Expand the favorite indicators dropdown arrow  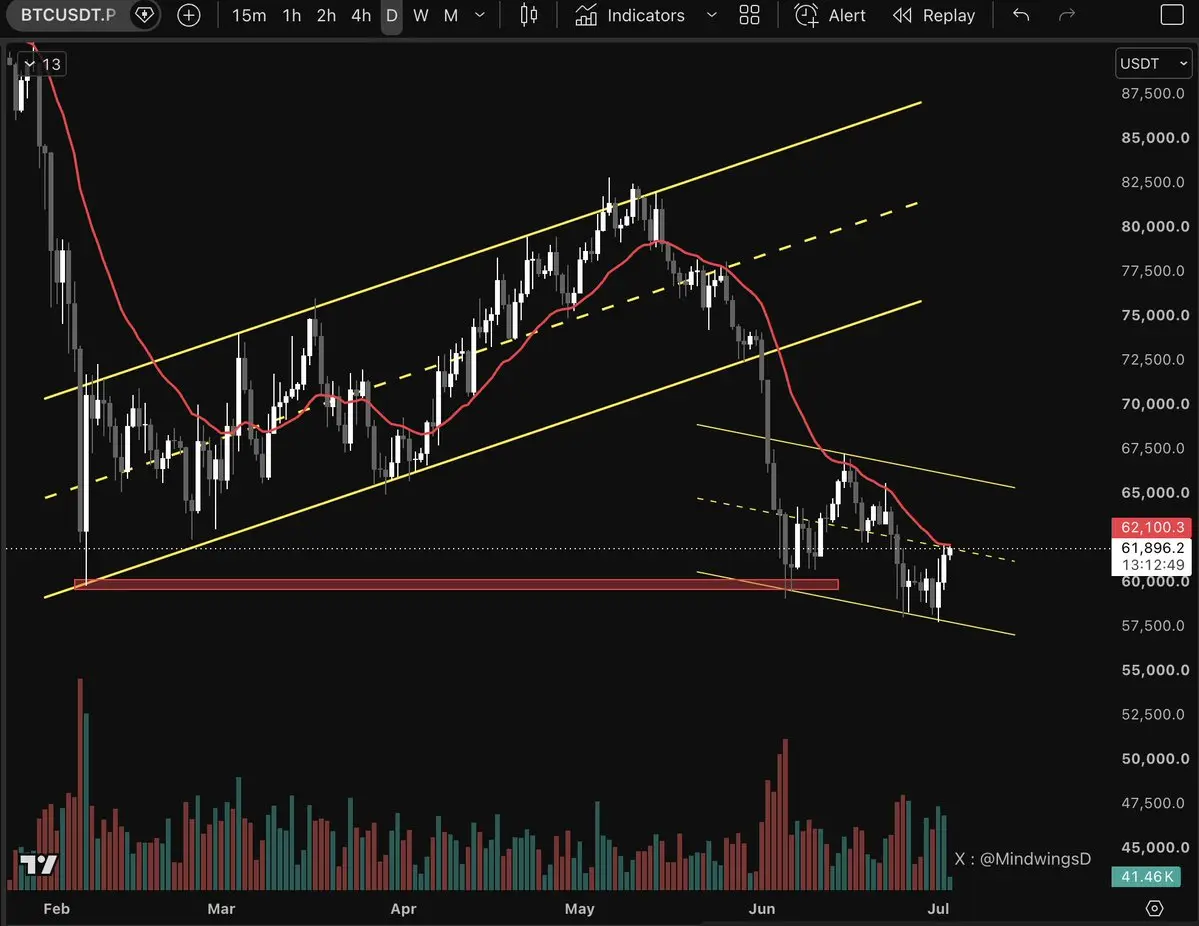point(712,15)
